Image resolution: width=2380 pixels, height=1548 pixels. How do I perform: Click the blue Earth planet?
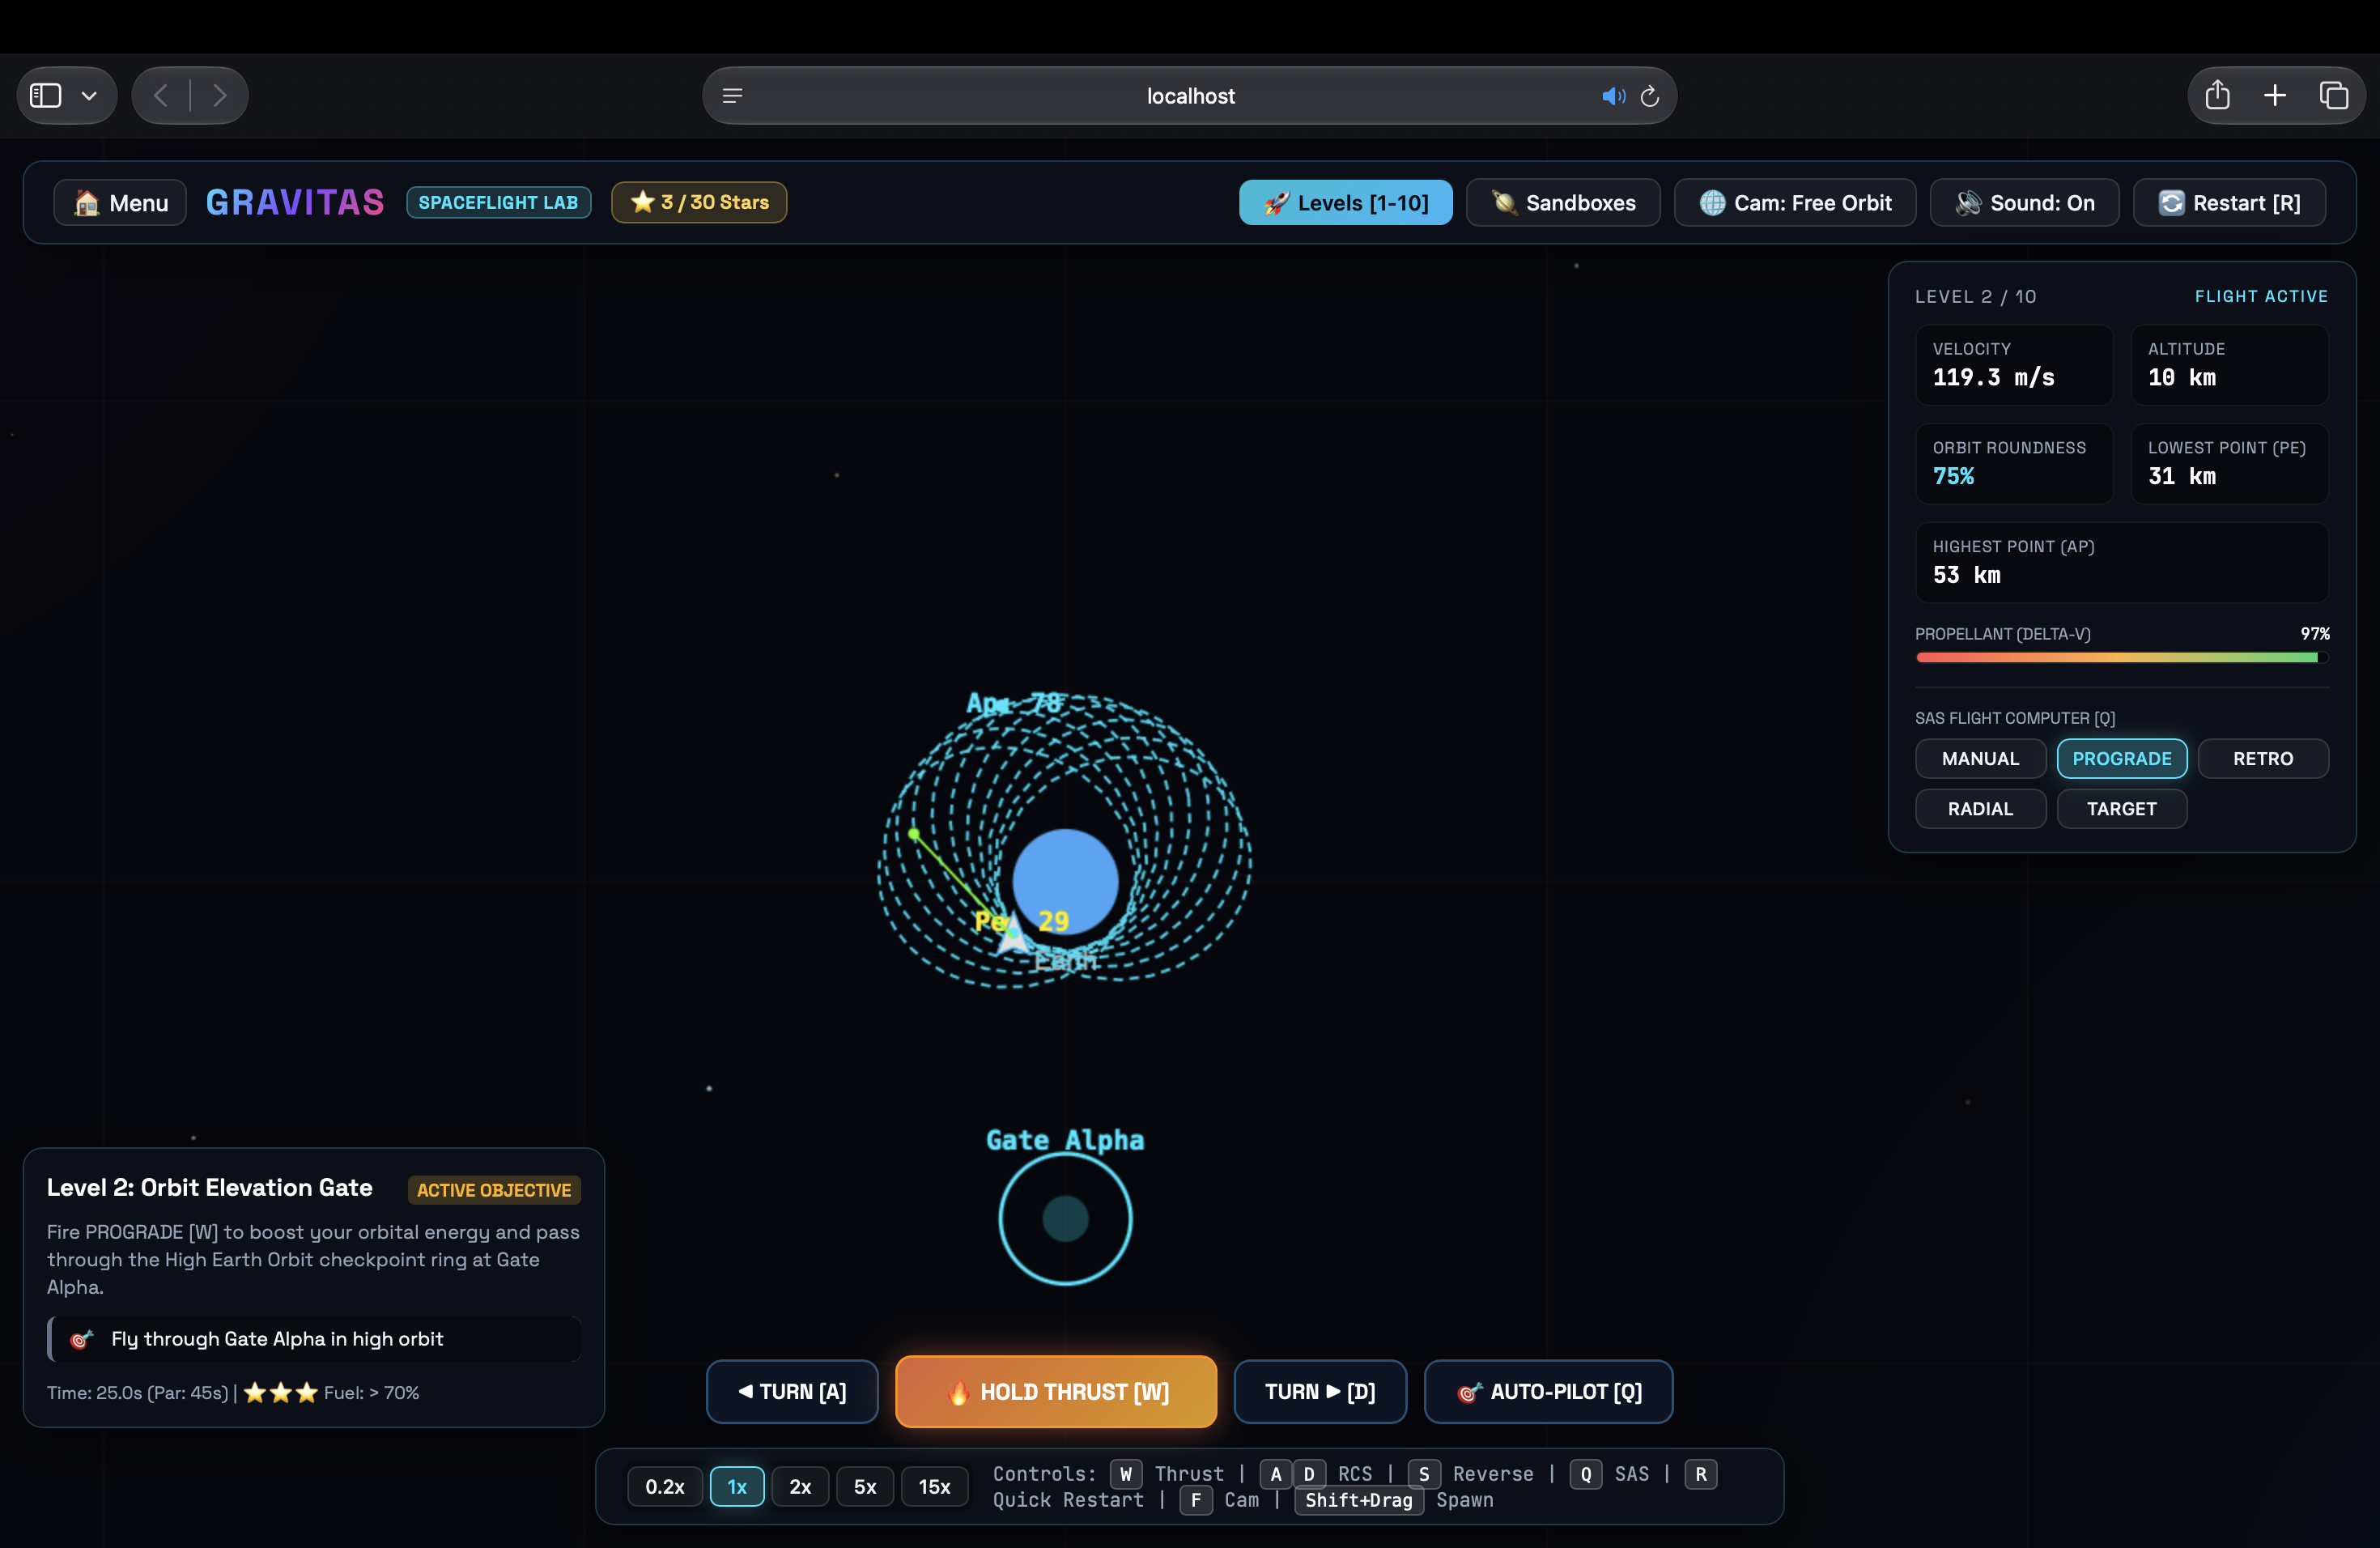click(1065, 882)
